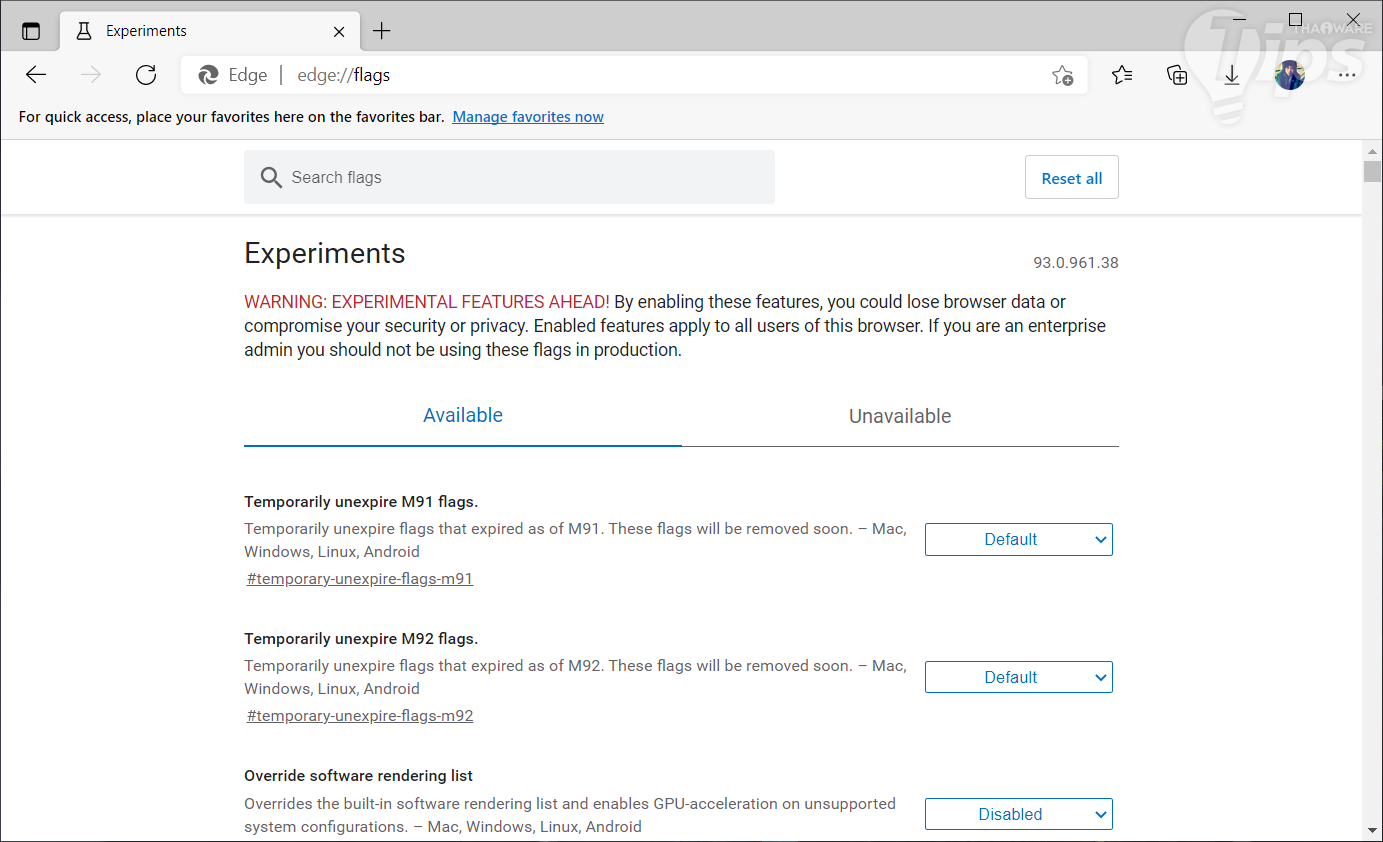Add this page to favorites star
The width and height of the screenshot is (1383, 842).
click(x=1062, y=75)
